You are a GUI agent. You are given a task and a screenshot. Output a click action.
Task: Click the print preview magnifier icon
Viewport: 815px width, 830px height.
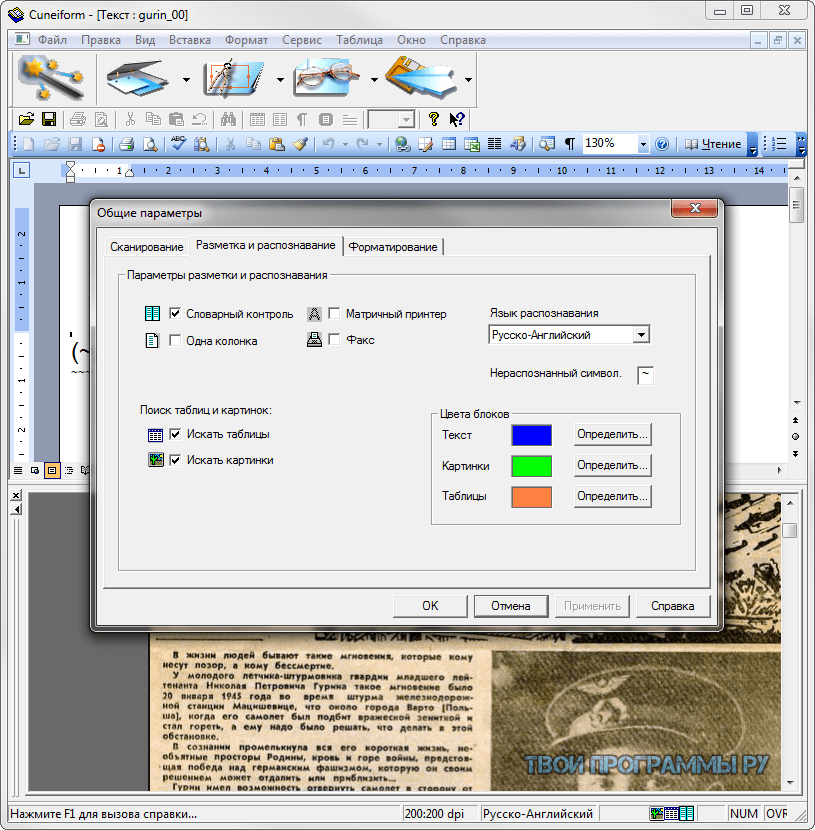click(150, 144)
